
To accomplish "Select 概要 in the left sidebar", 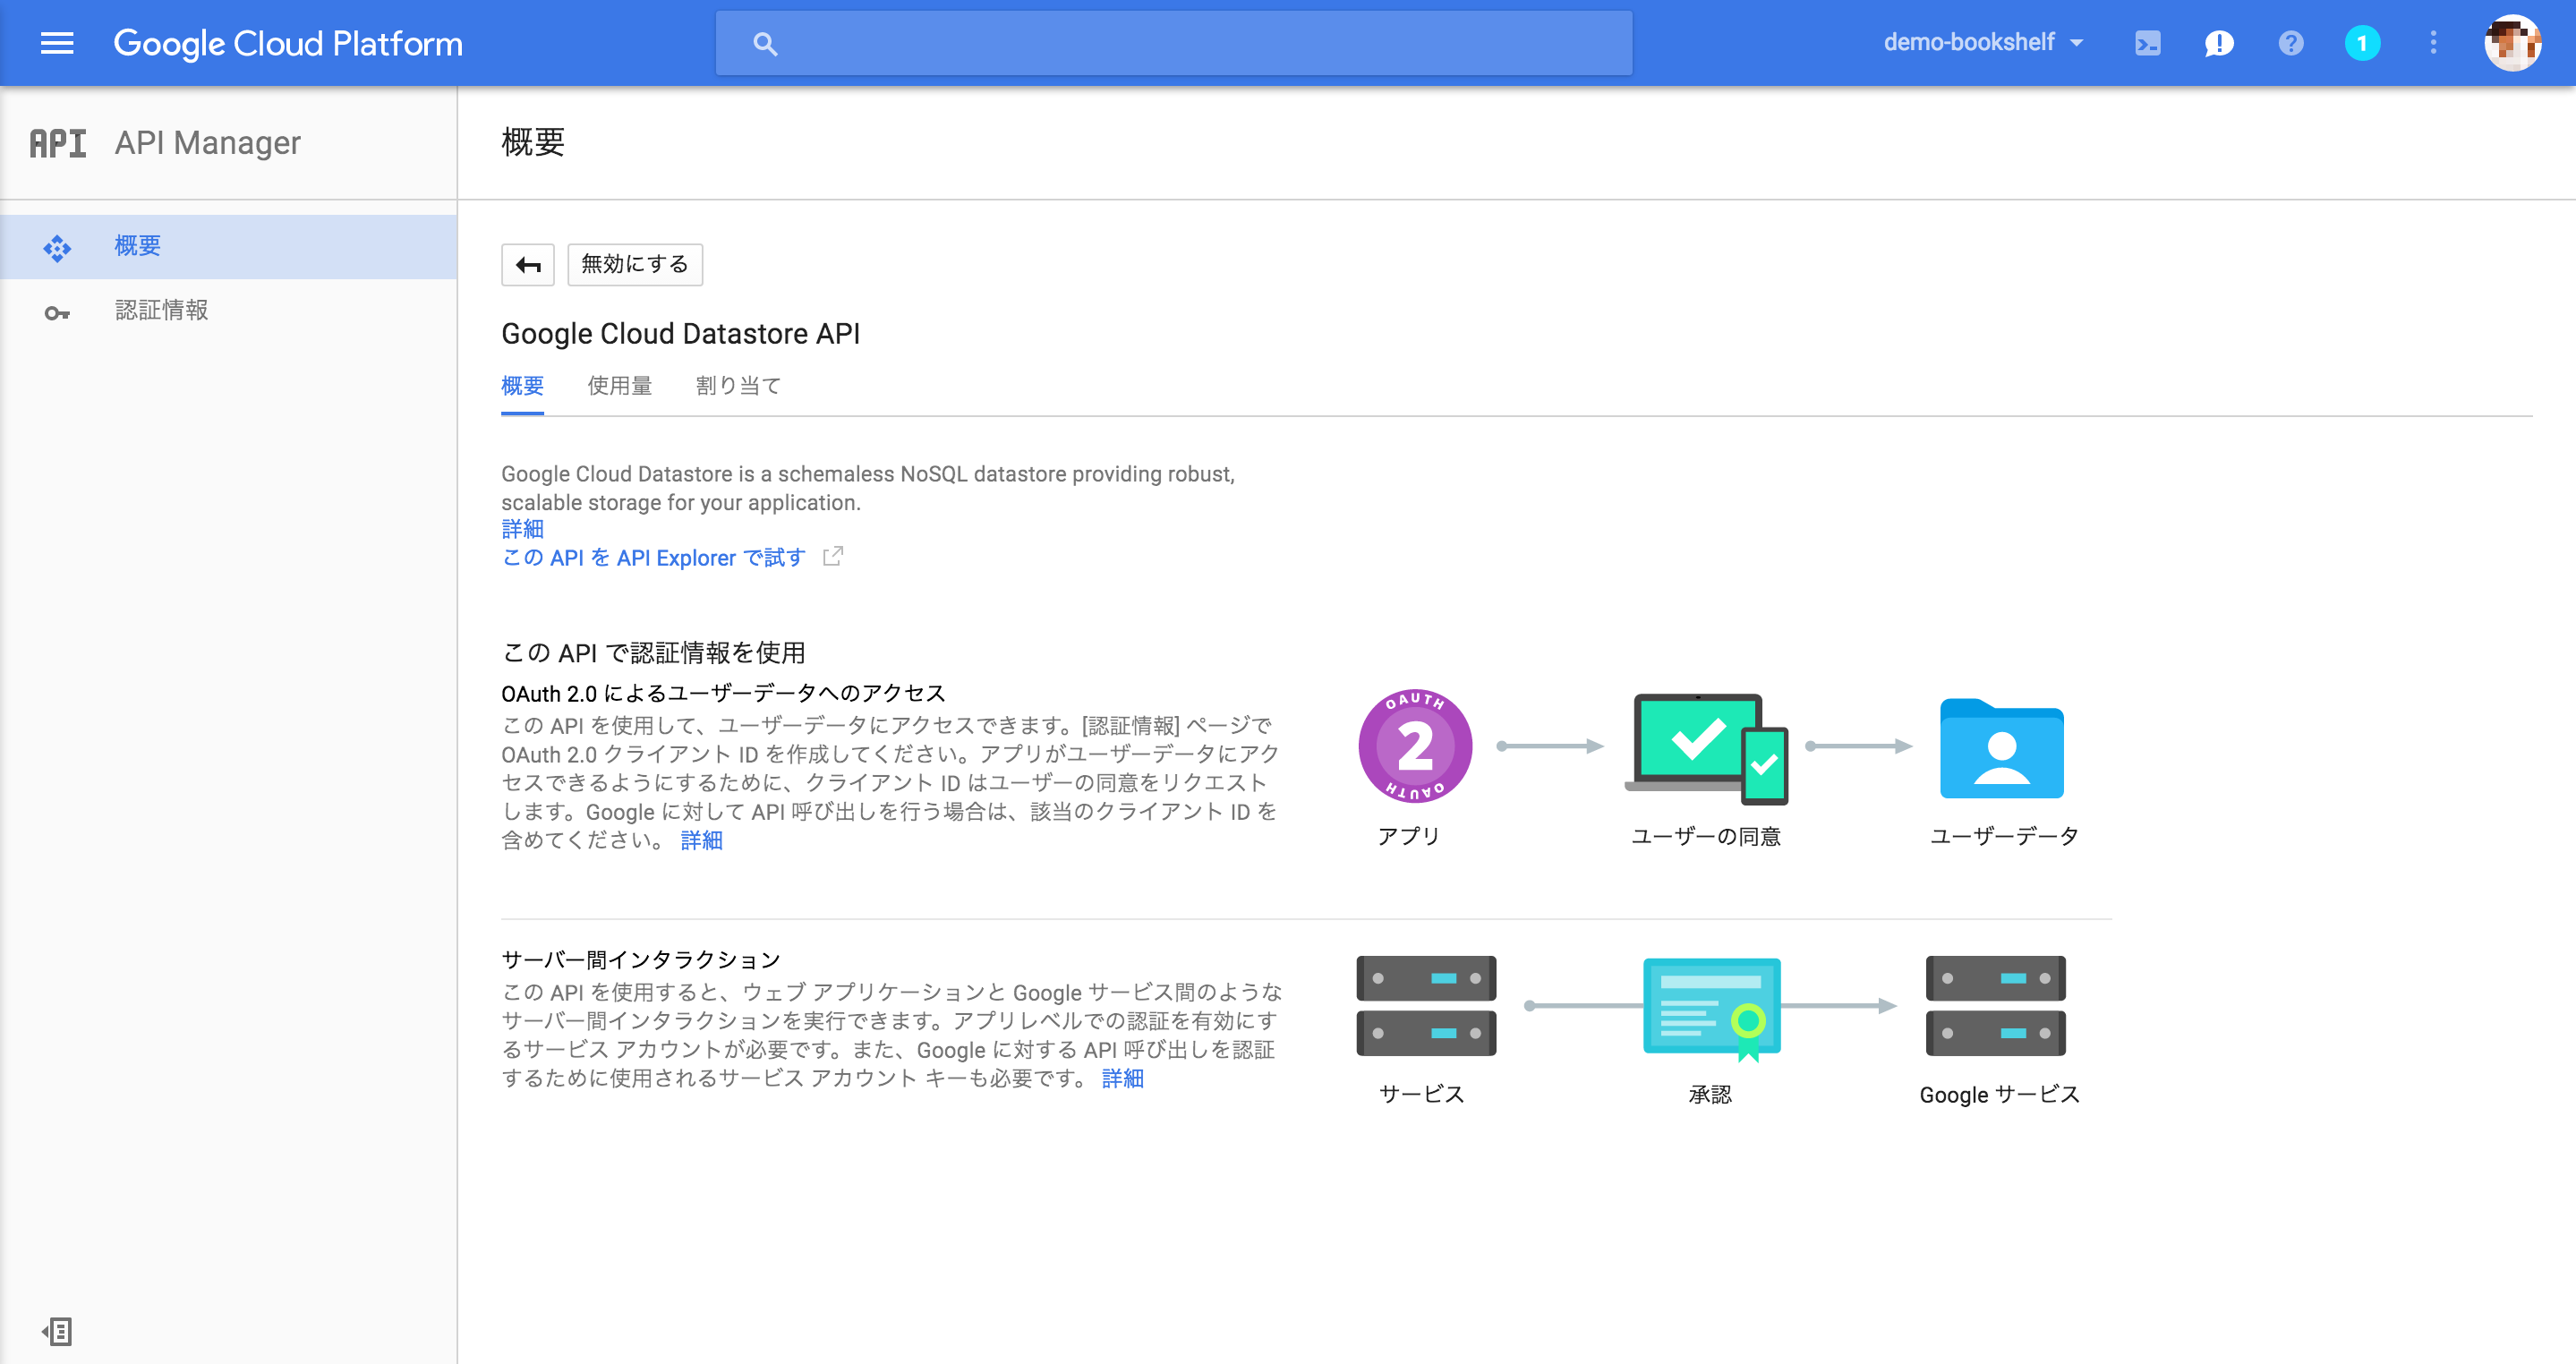I will 137,246.
